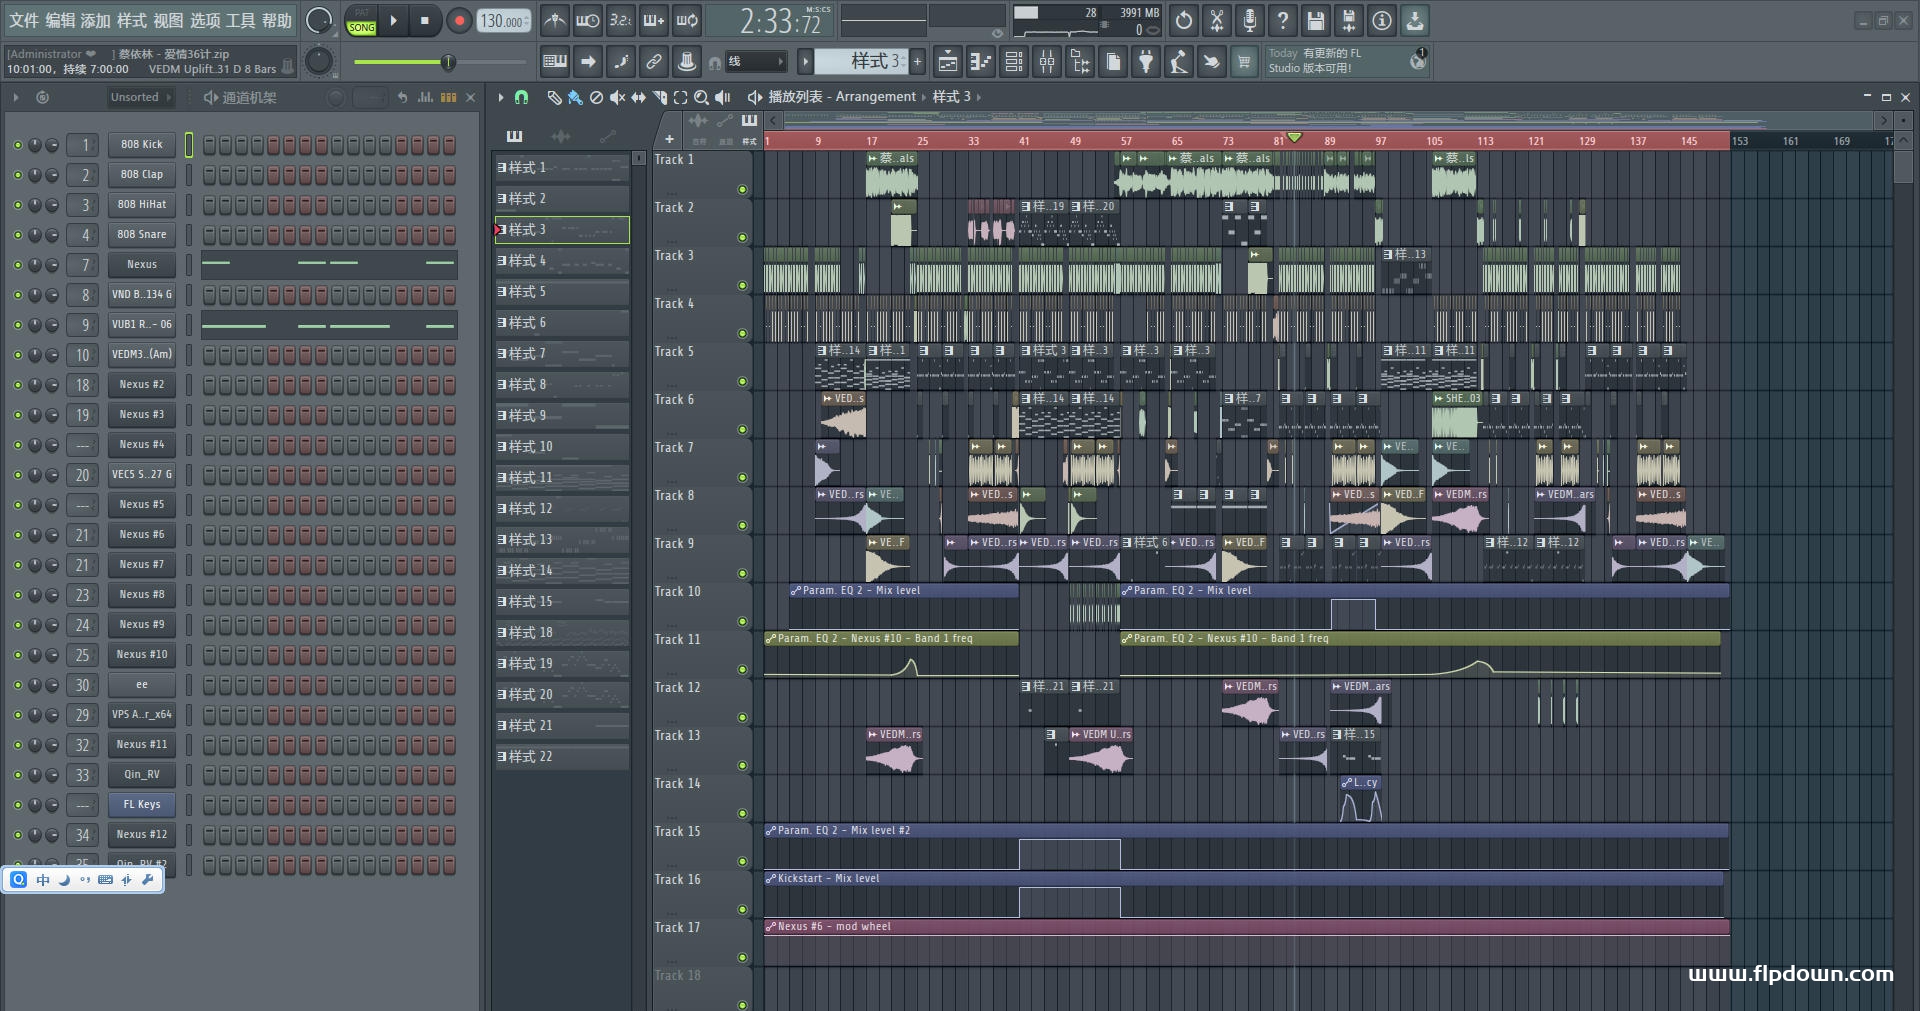This screenshot has height=1011, width=1920.
Task: Toggle mute light for 808 Kick channel
Action: coord(17,145)
